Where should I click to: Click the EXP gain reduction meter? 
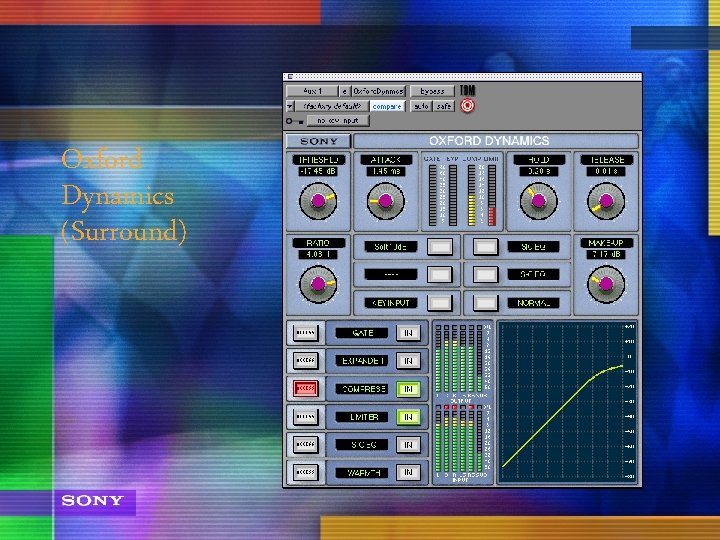coord(453,195)
